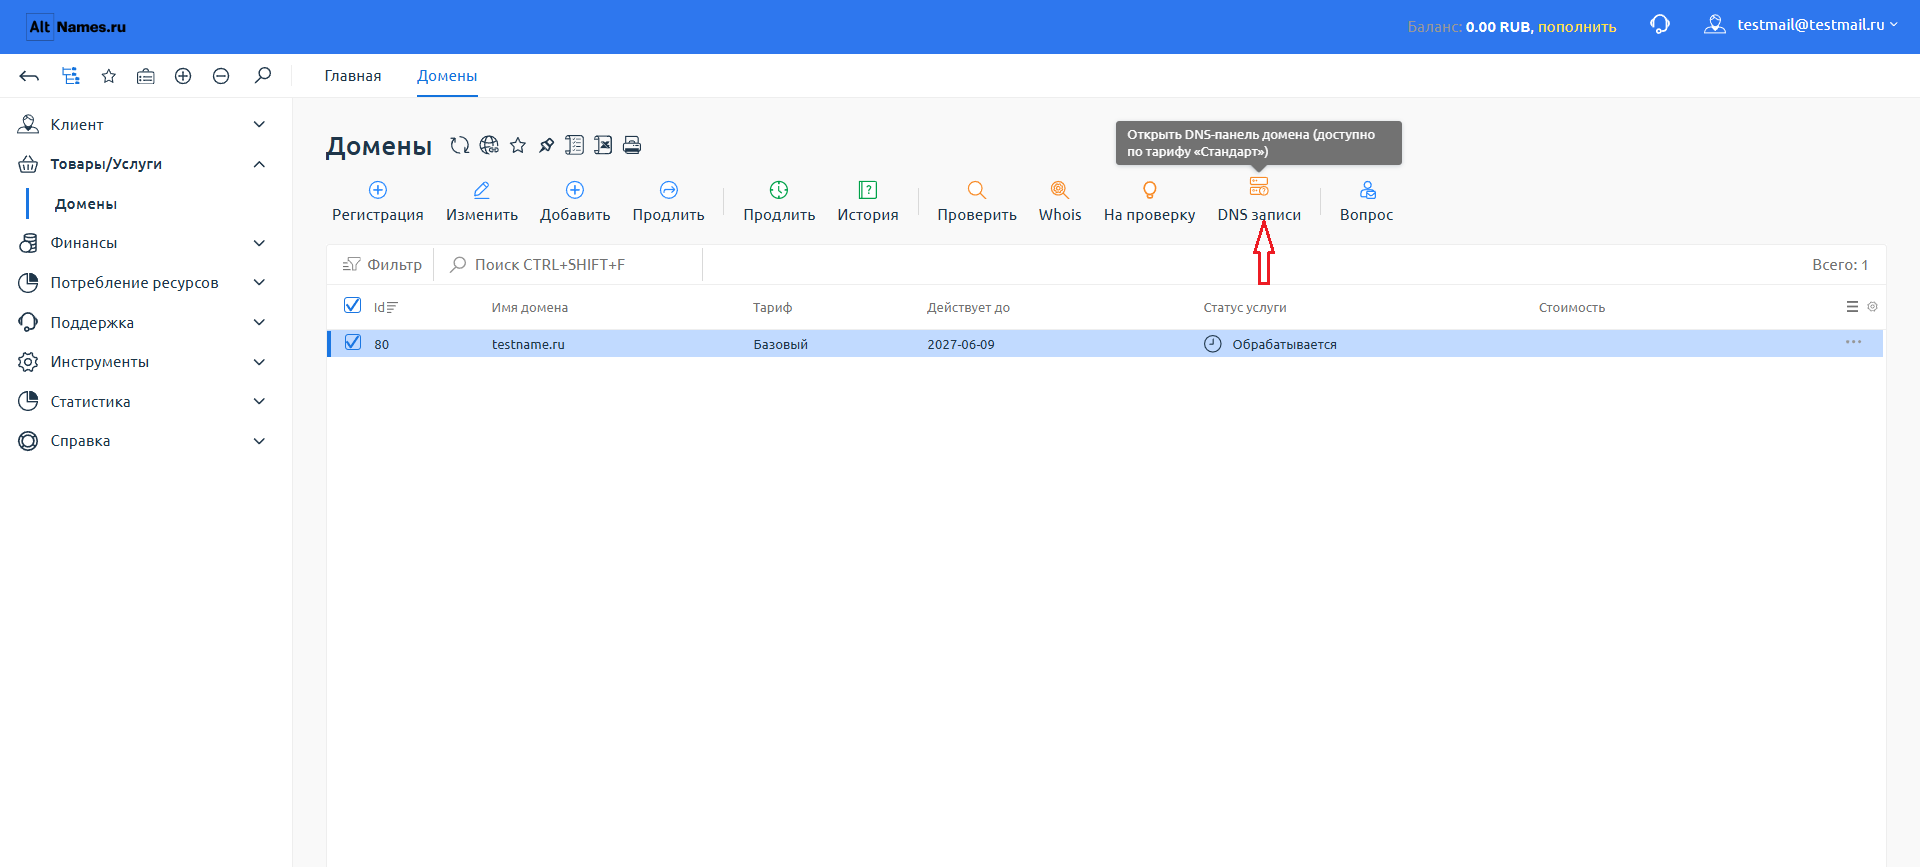This screenshot has width=1920, height=867.
Task: Click small gear icon in table header
Action: coord(1873,307)
